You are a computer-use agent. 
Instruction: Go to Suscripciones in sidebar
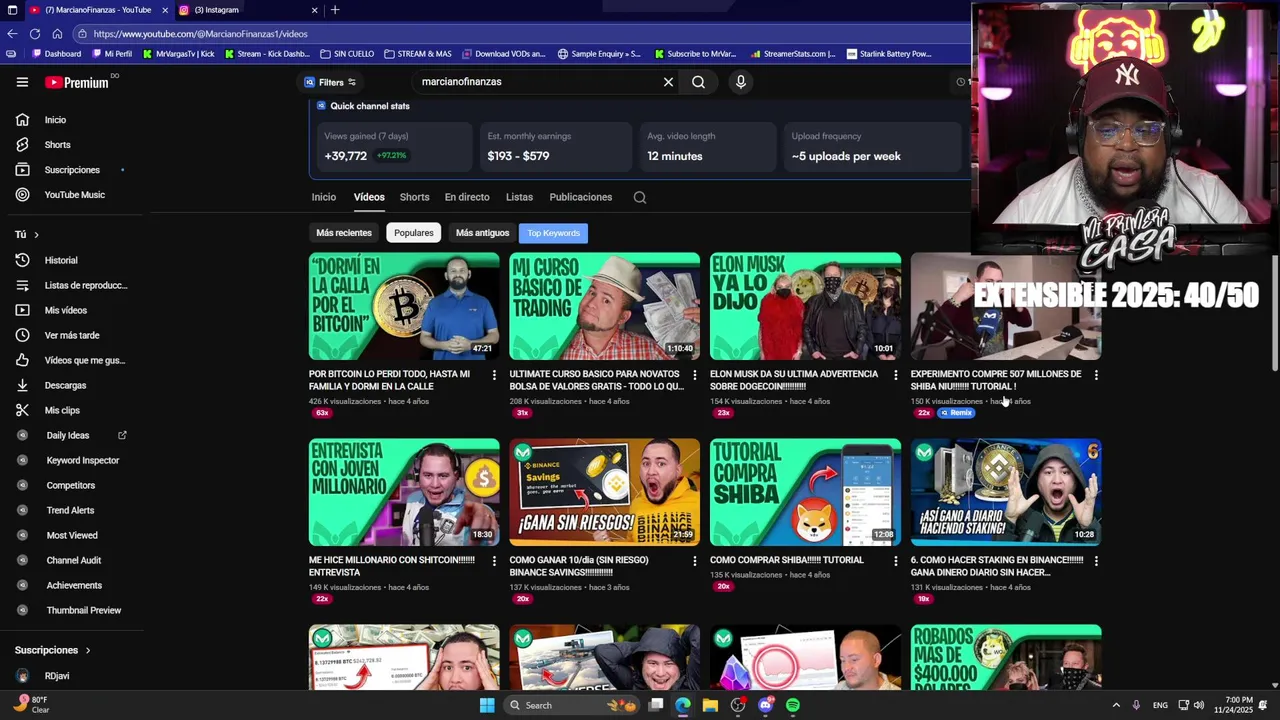click(70, 170)
